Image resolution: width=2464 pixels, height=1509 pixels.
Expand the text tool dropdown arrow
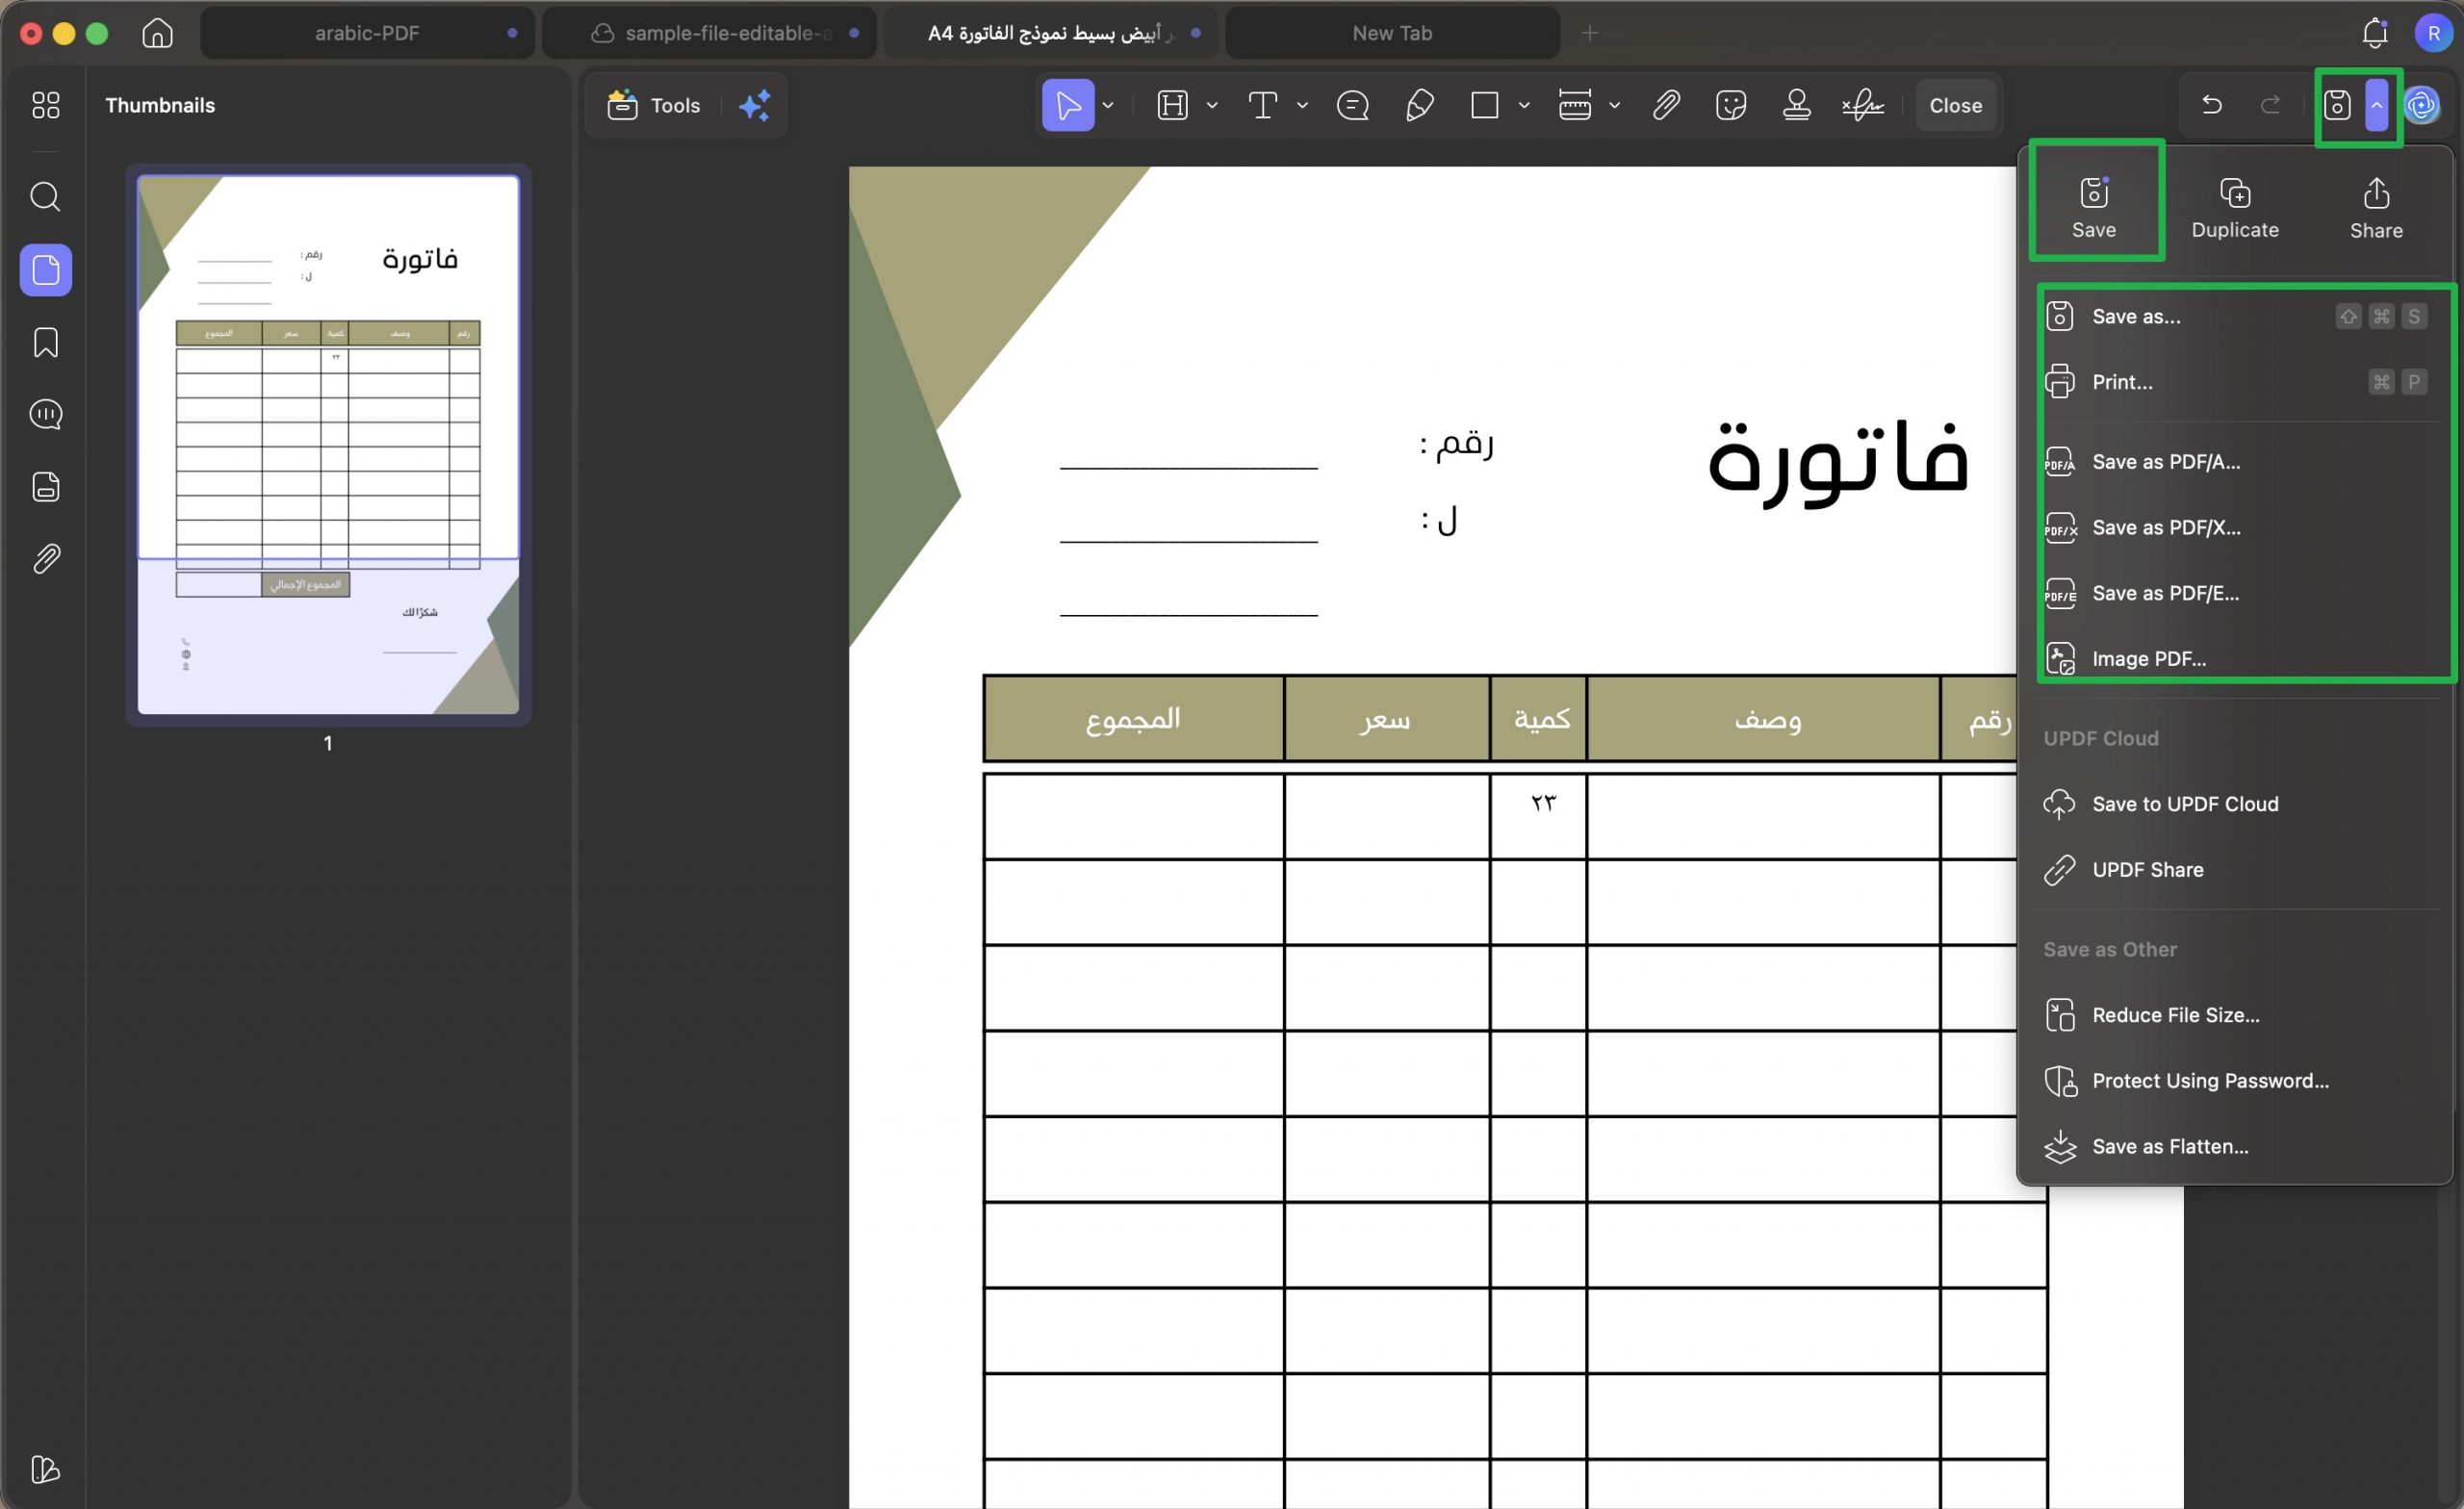coord(1302,105)
